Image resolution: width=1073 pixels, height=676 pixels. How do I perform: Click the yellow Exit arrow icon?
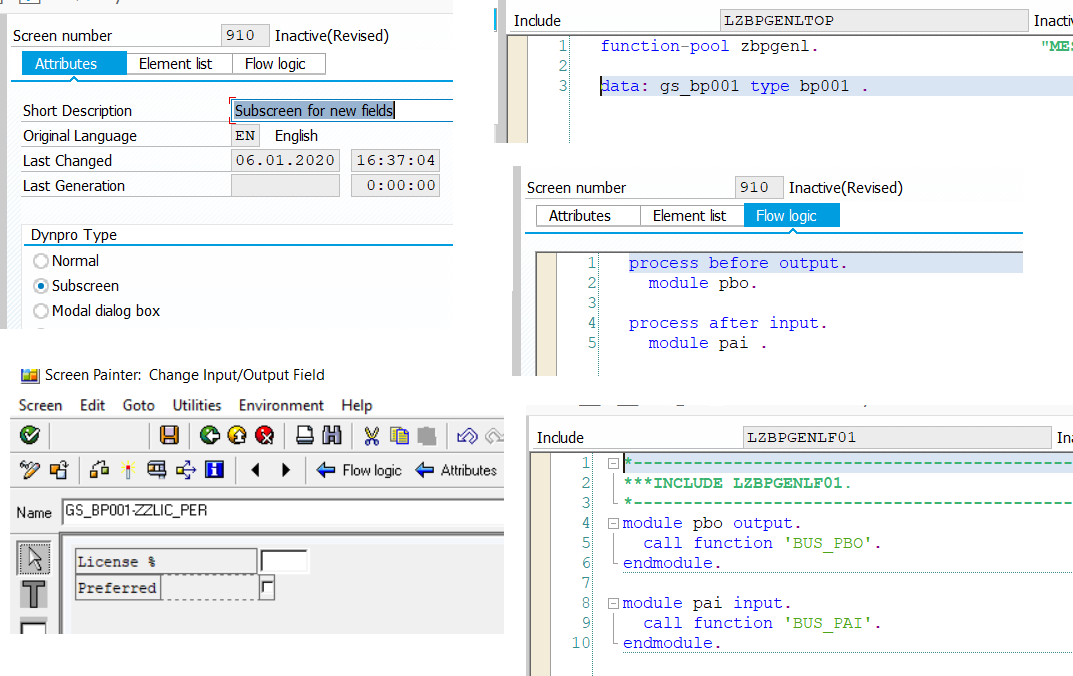pos(237,434)
